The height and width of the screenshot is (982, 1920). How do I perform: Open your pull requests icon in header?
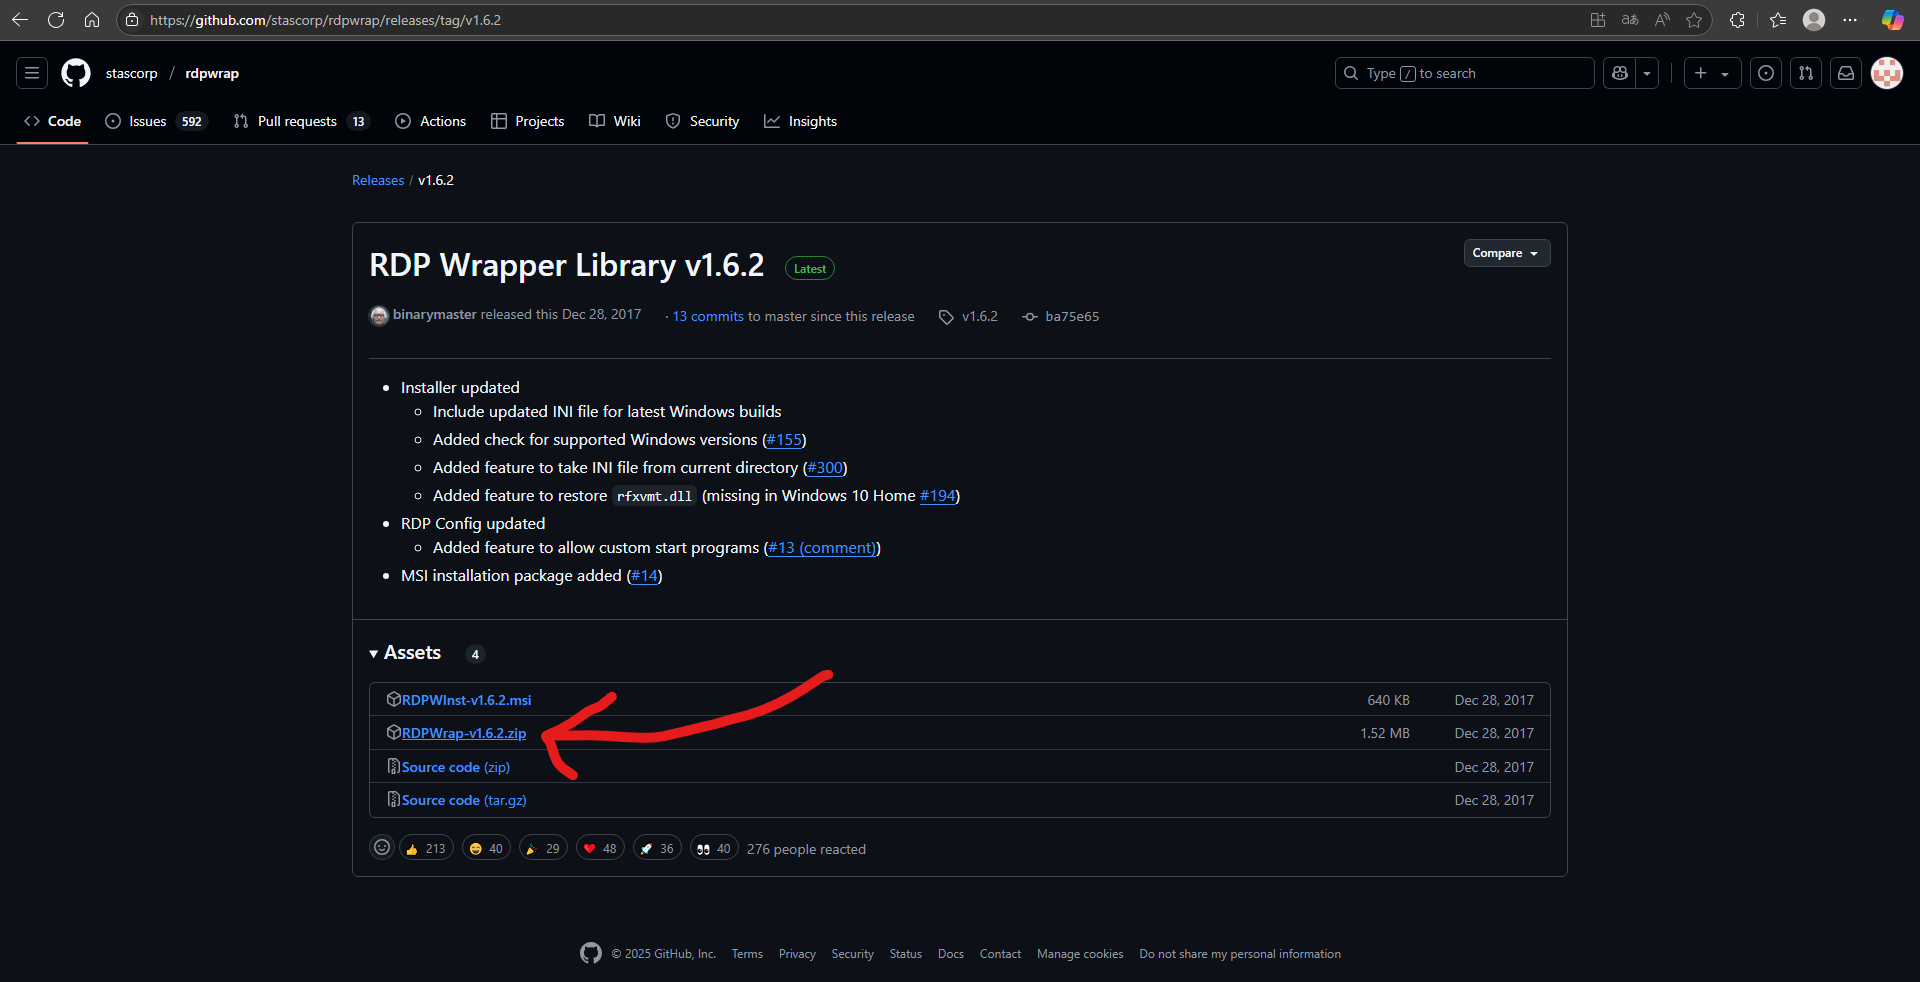1806,73
